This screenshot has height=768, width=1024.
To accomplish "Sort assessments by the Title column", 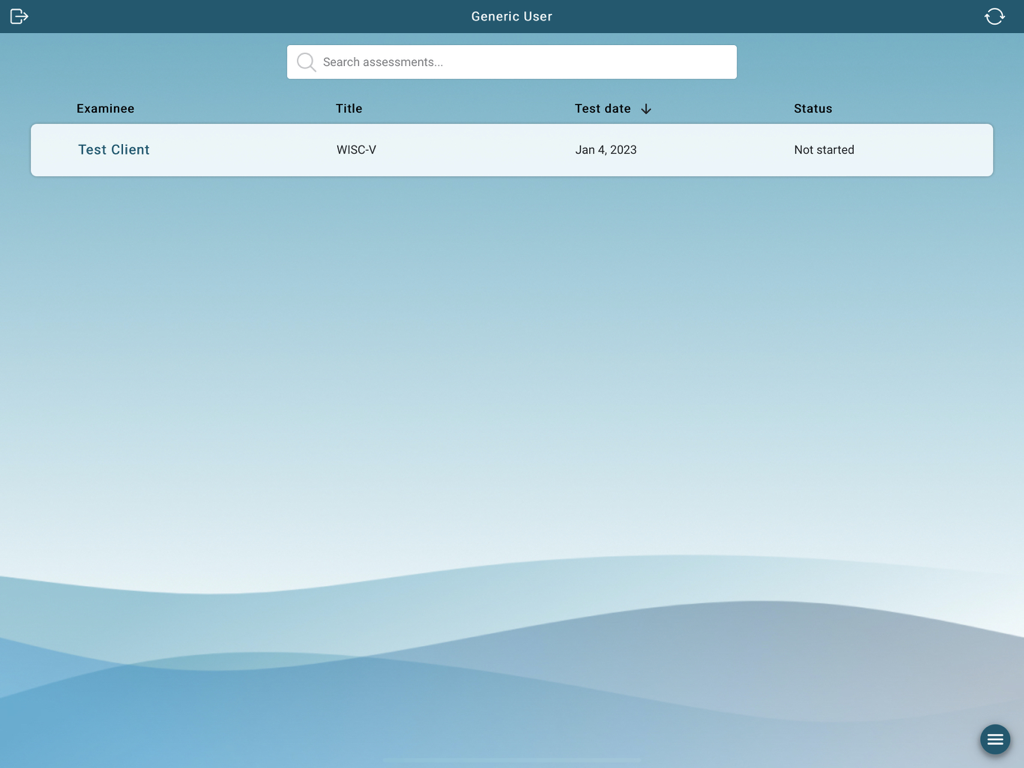I will [x=349, y=109].
